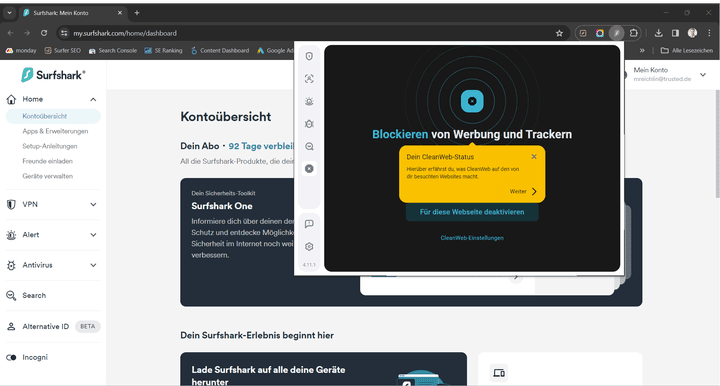Open the VPN shield icon in extension sidebar
The image size is (720, 386).
pyautogui.click(x=309, y=56)
